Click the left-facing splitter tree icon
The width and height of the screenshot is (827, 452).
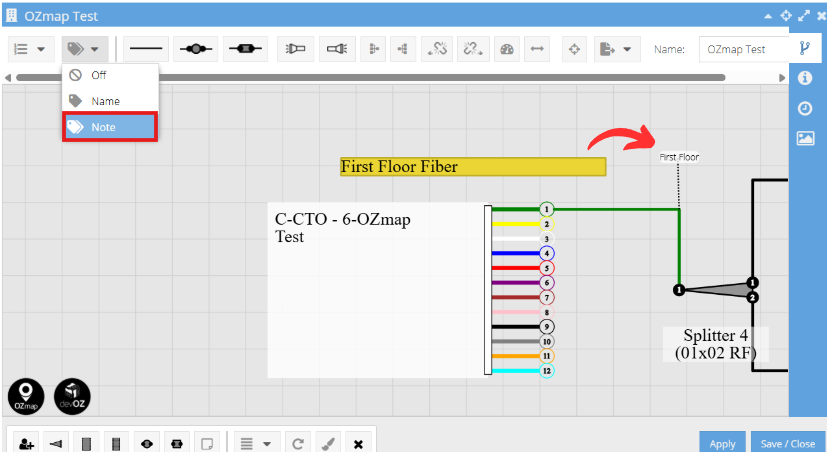[374, 49]
